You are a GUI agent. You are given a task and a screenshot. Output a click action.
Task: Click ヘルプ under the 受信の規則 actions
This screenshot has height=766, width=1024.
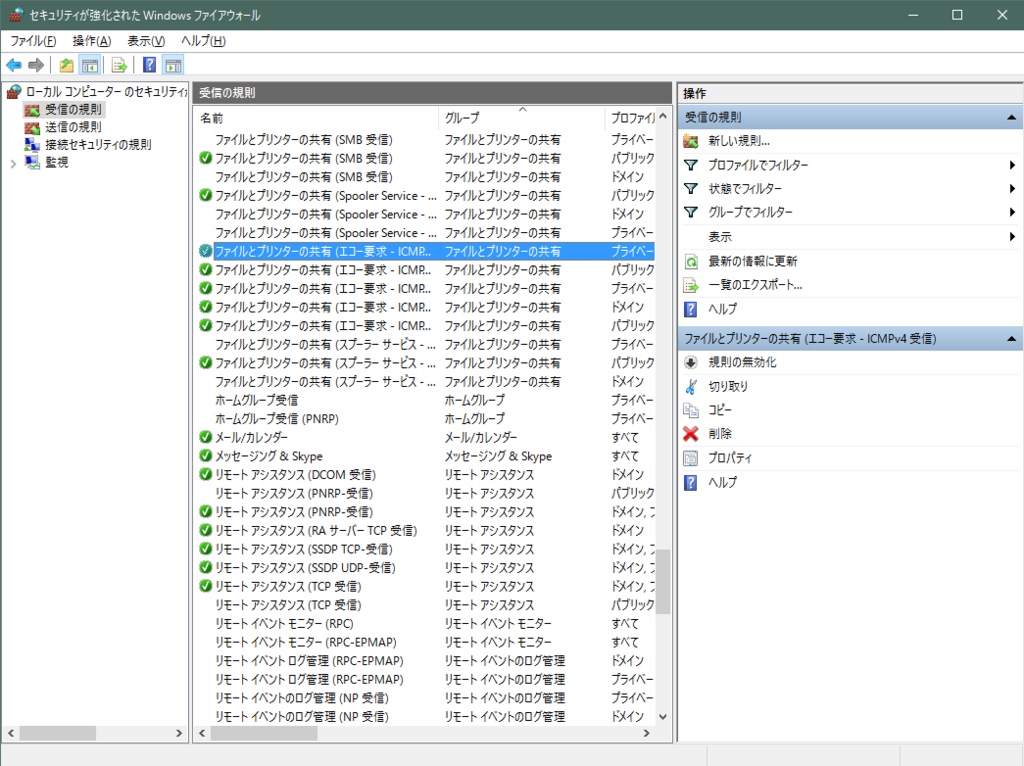coord(722,309)
